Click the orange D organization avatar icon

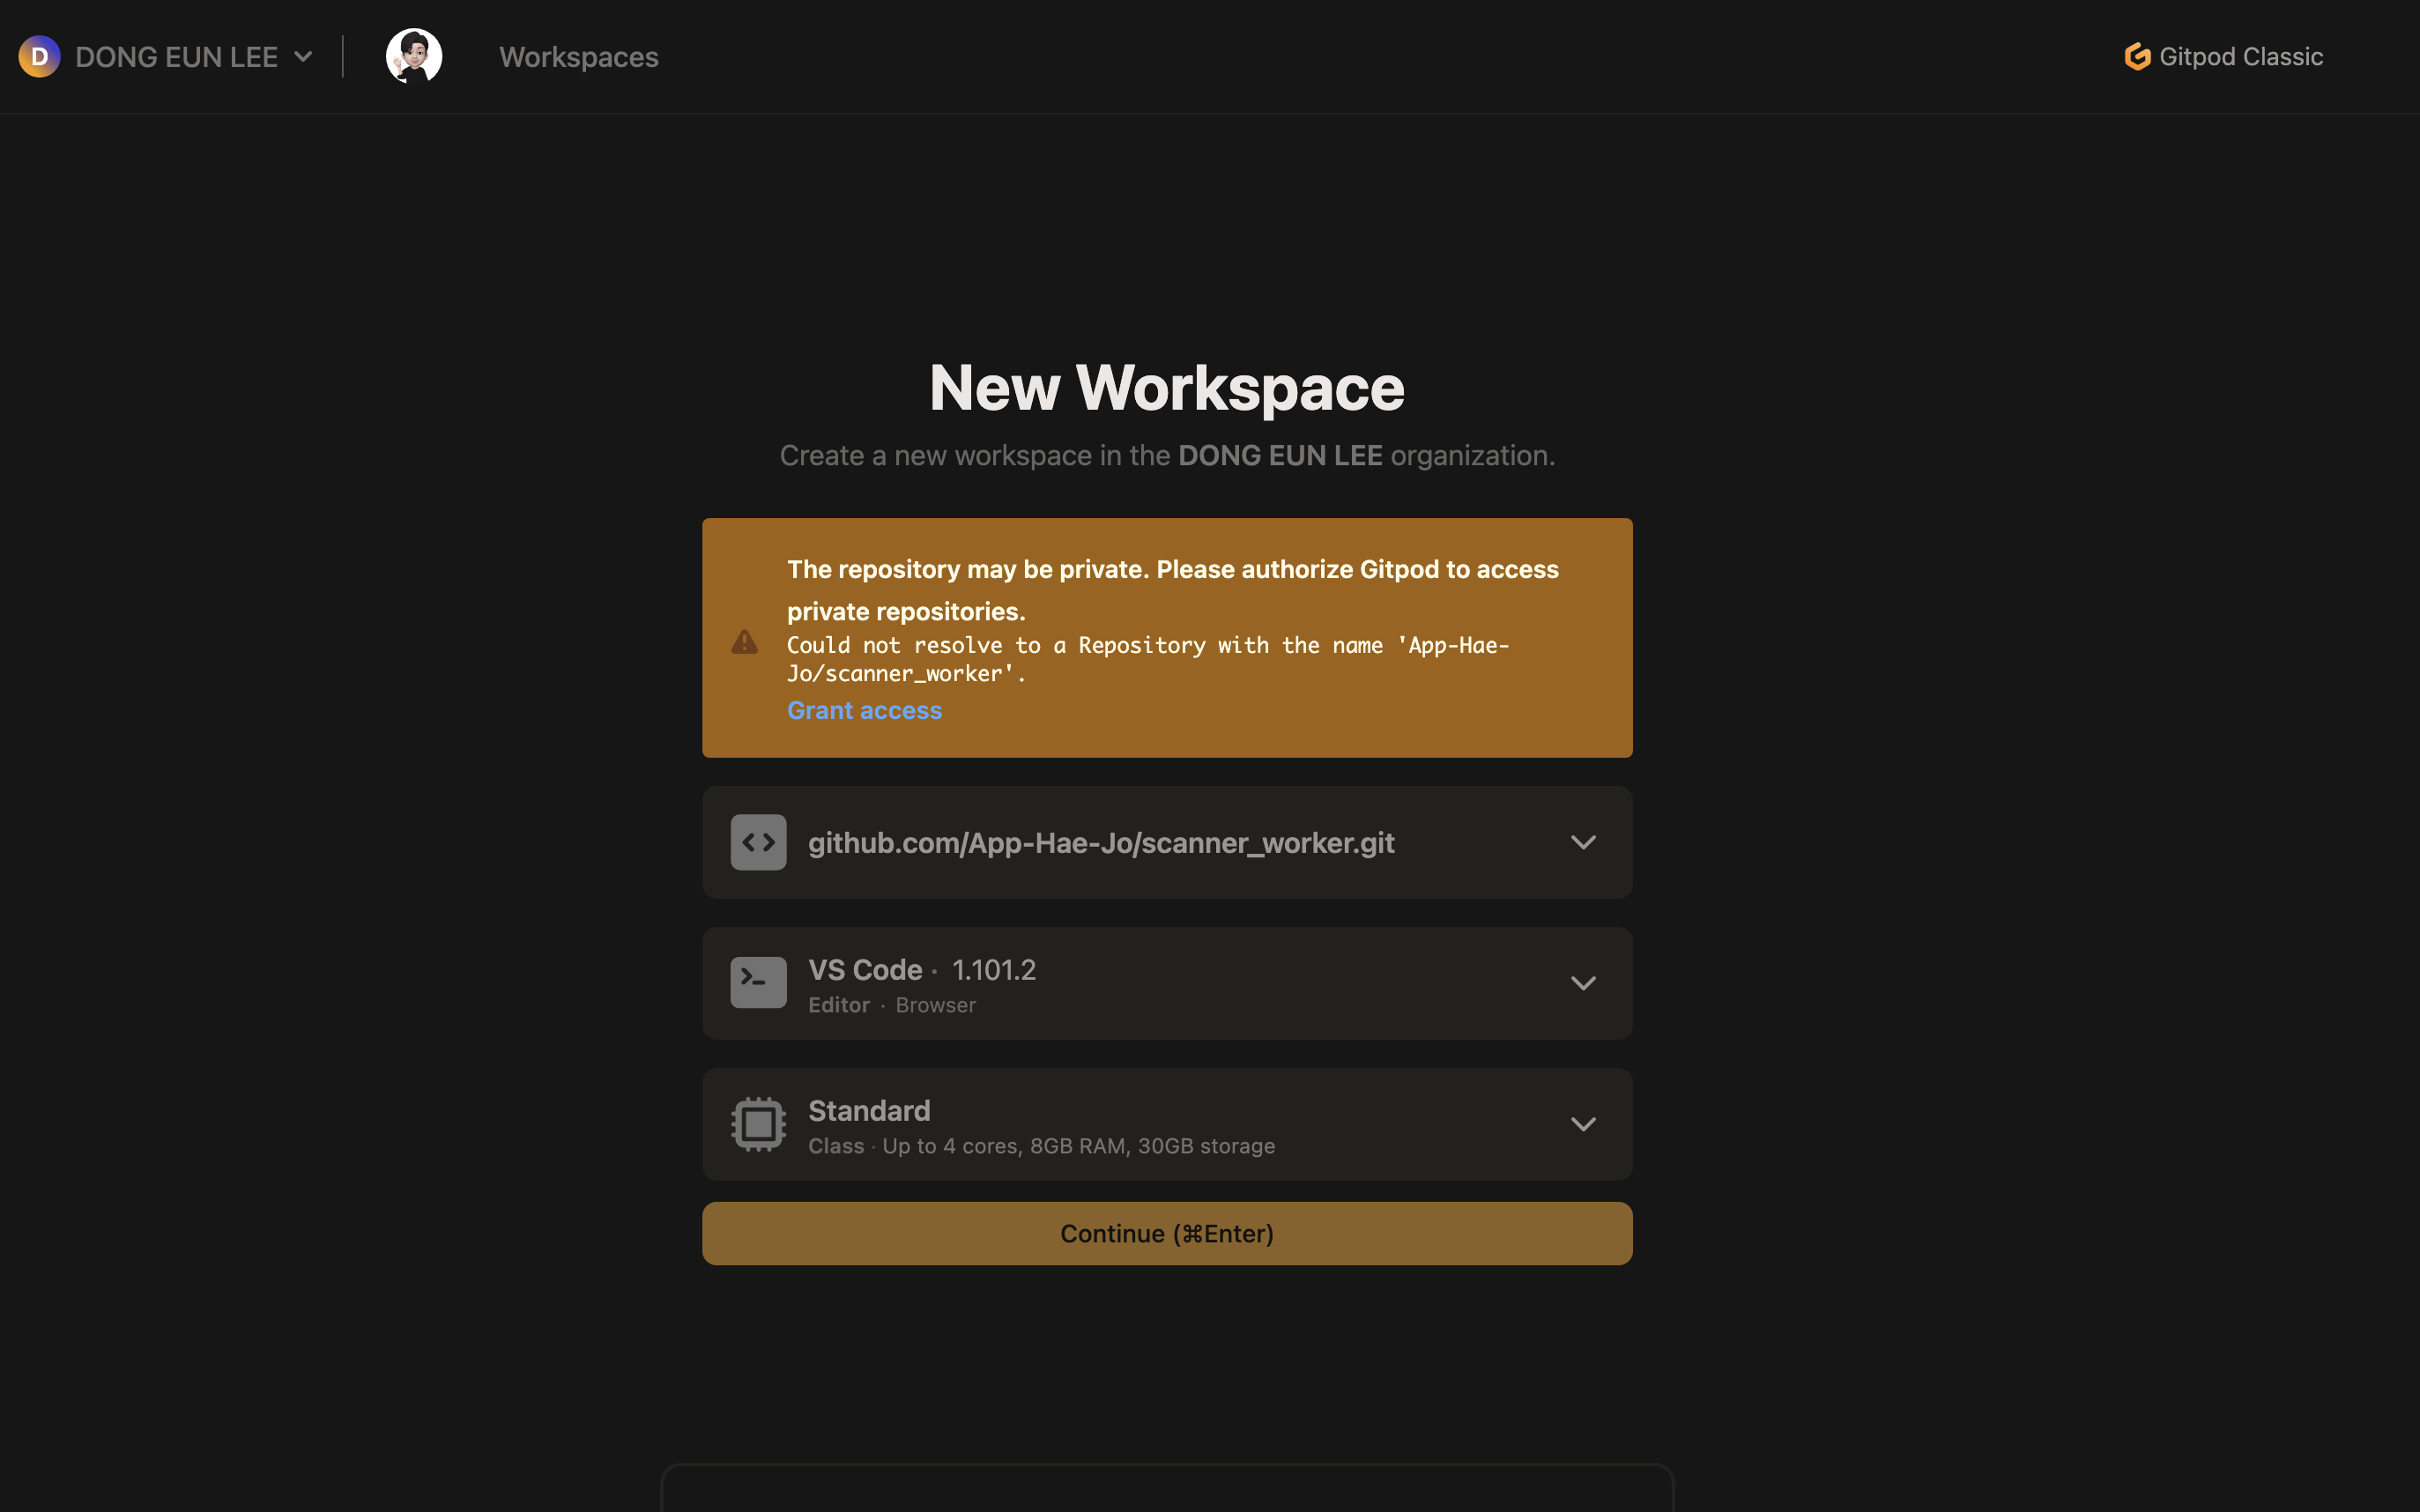click(39, 57)
